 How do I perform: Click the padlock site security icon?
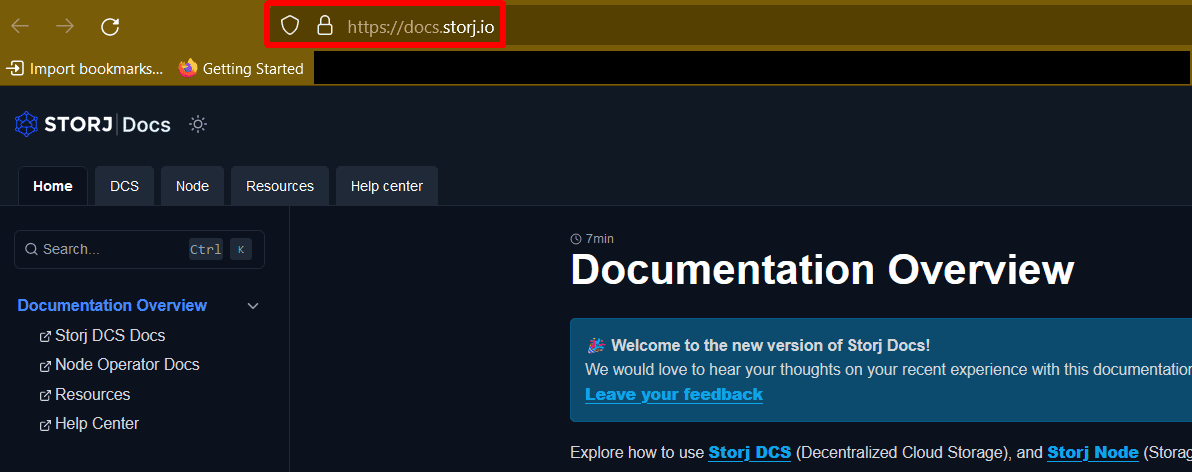[324, 26]
